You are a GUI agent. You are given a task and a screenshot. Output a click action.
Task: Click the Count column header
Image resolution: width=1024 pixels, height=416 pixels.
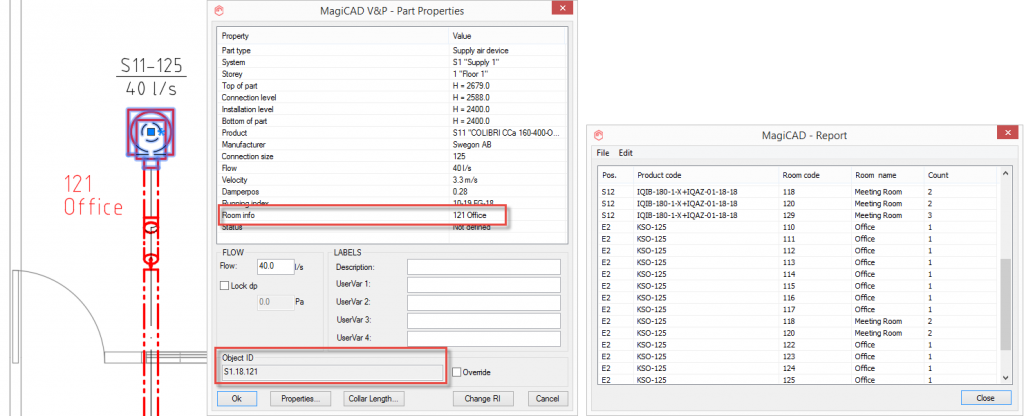pyautogui.click(x=961, y=175)
